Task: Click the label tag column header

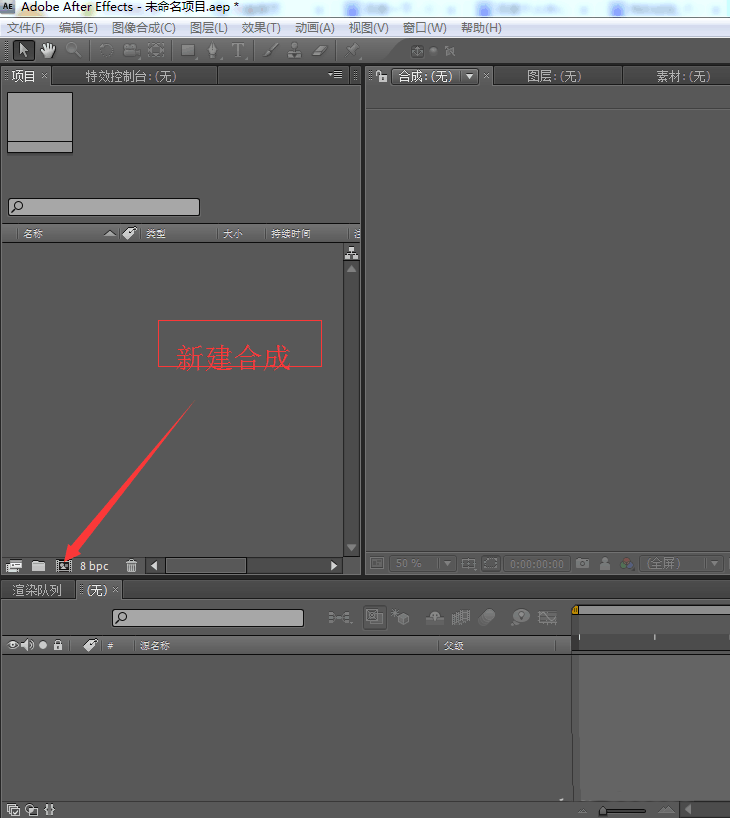Action: click(x=129, y=233)
